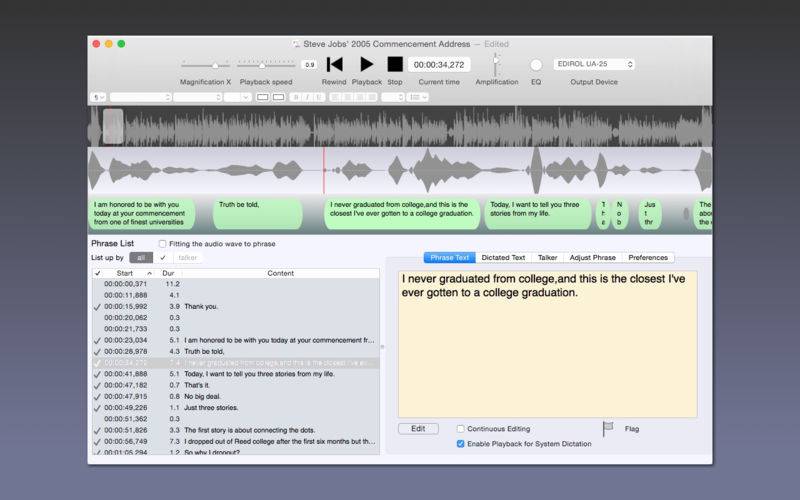Click the checkmark column header icon
The width and height of the screenshot is (800, 500).
point(97,273)
